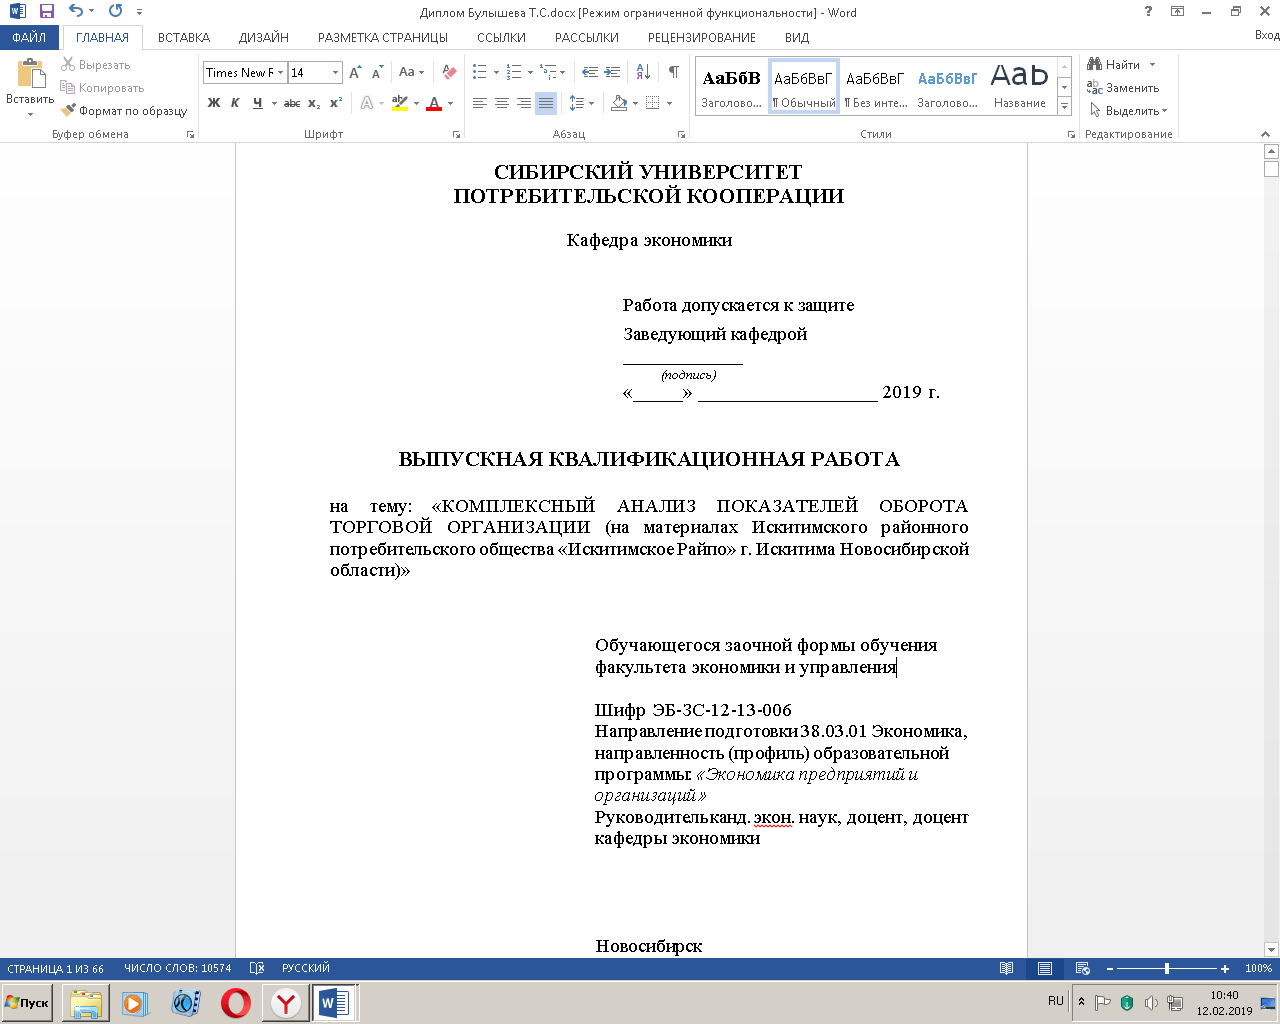
Task: Click the Replace (Заменить) command
Action: pos(1123,88)
